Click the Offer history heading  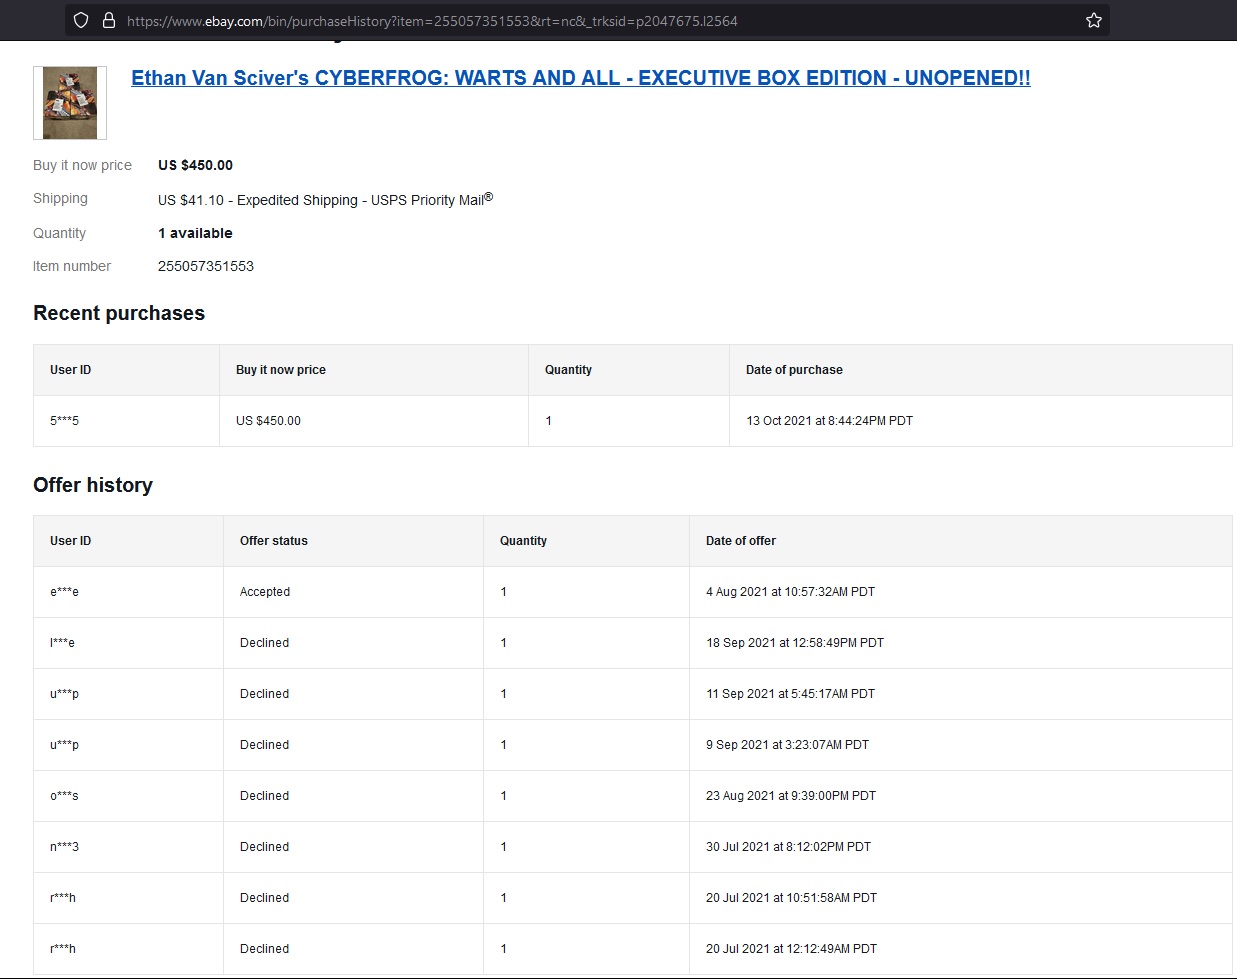click(93, 485)
